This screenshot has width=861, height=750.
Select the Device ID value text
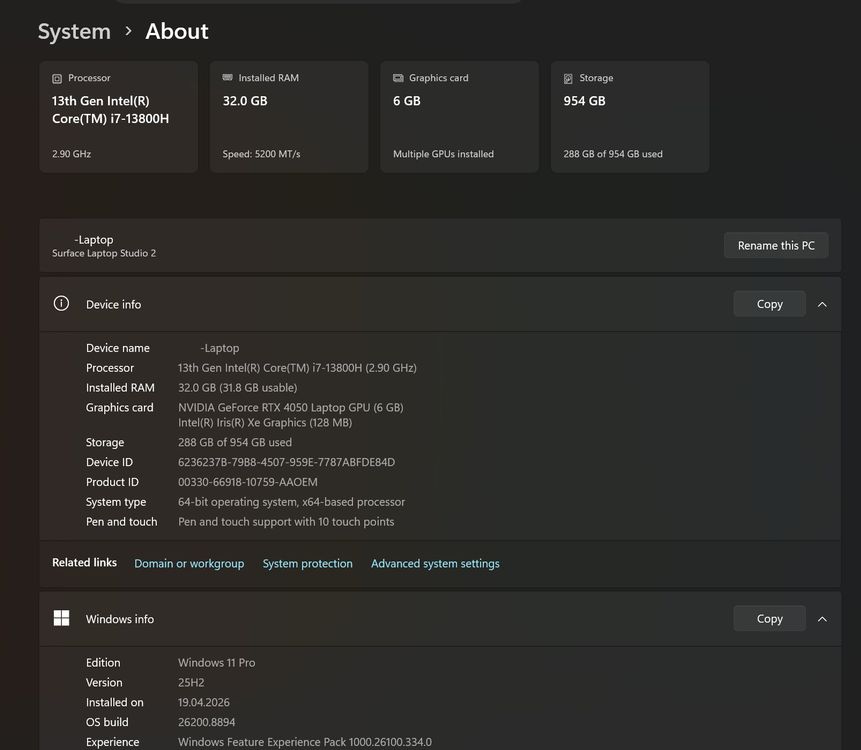[286, 462]
